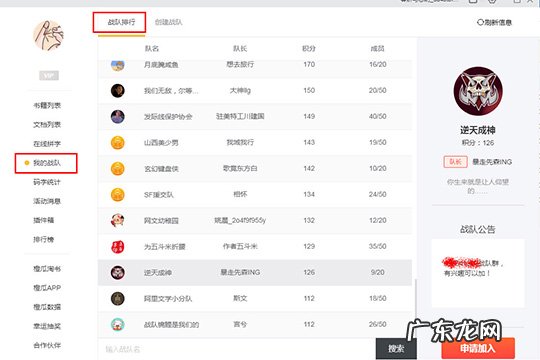The width and height of the screenshot is (540, 360).
Task: Switch to the 创建战队 tab
Action: [168, 22]
